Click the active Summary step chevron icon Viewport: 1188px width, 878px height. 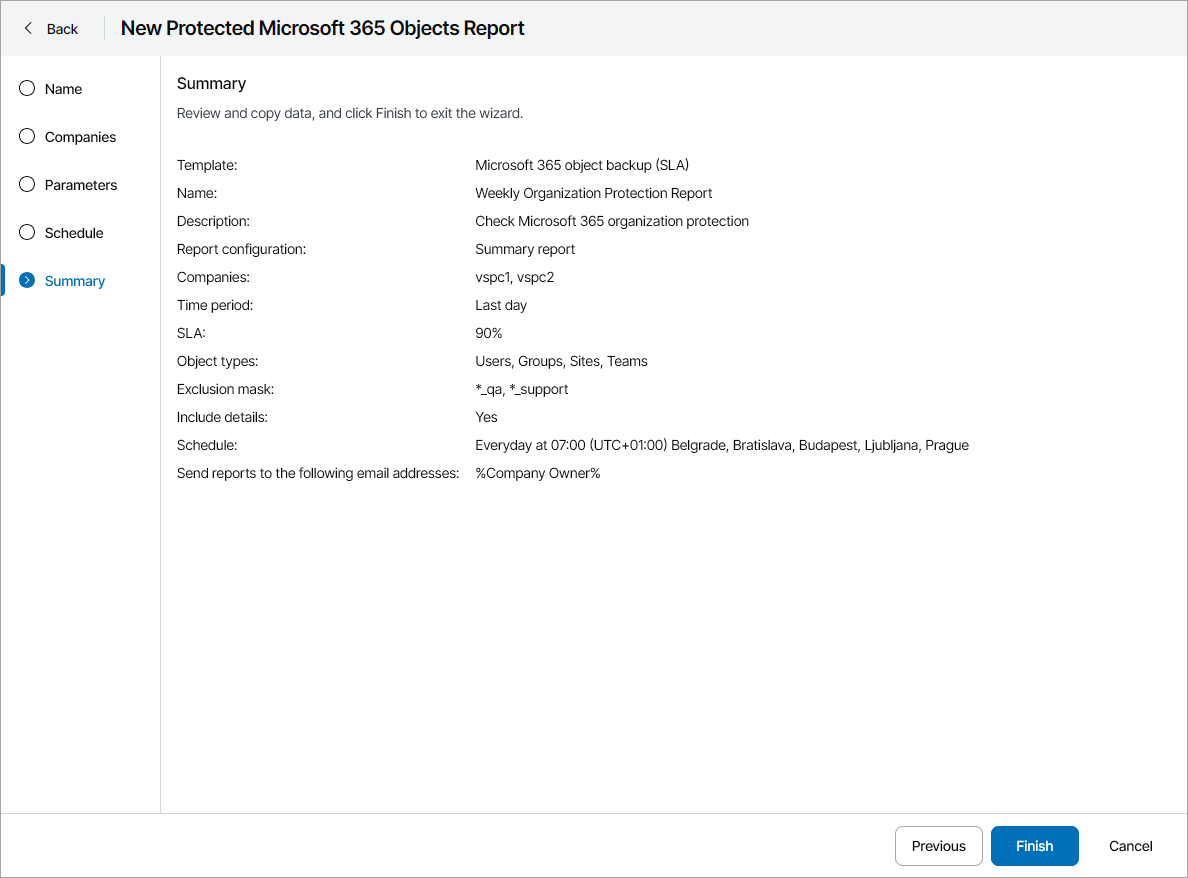[27, 280]
